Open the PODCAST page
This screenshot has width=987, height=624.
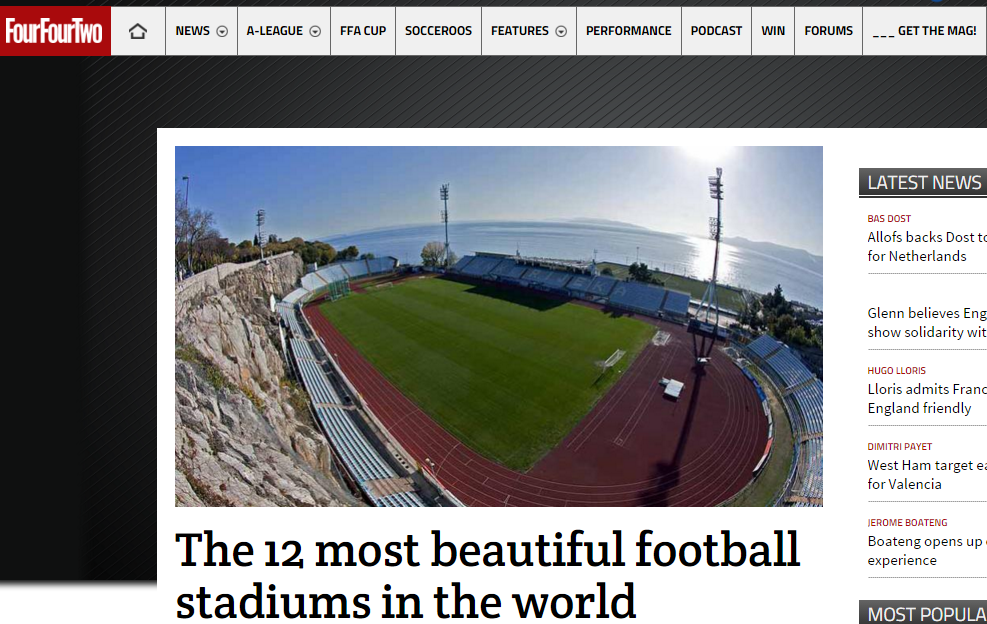tap(716, 31)
